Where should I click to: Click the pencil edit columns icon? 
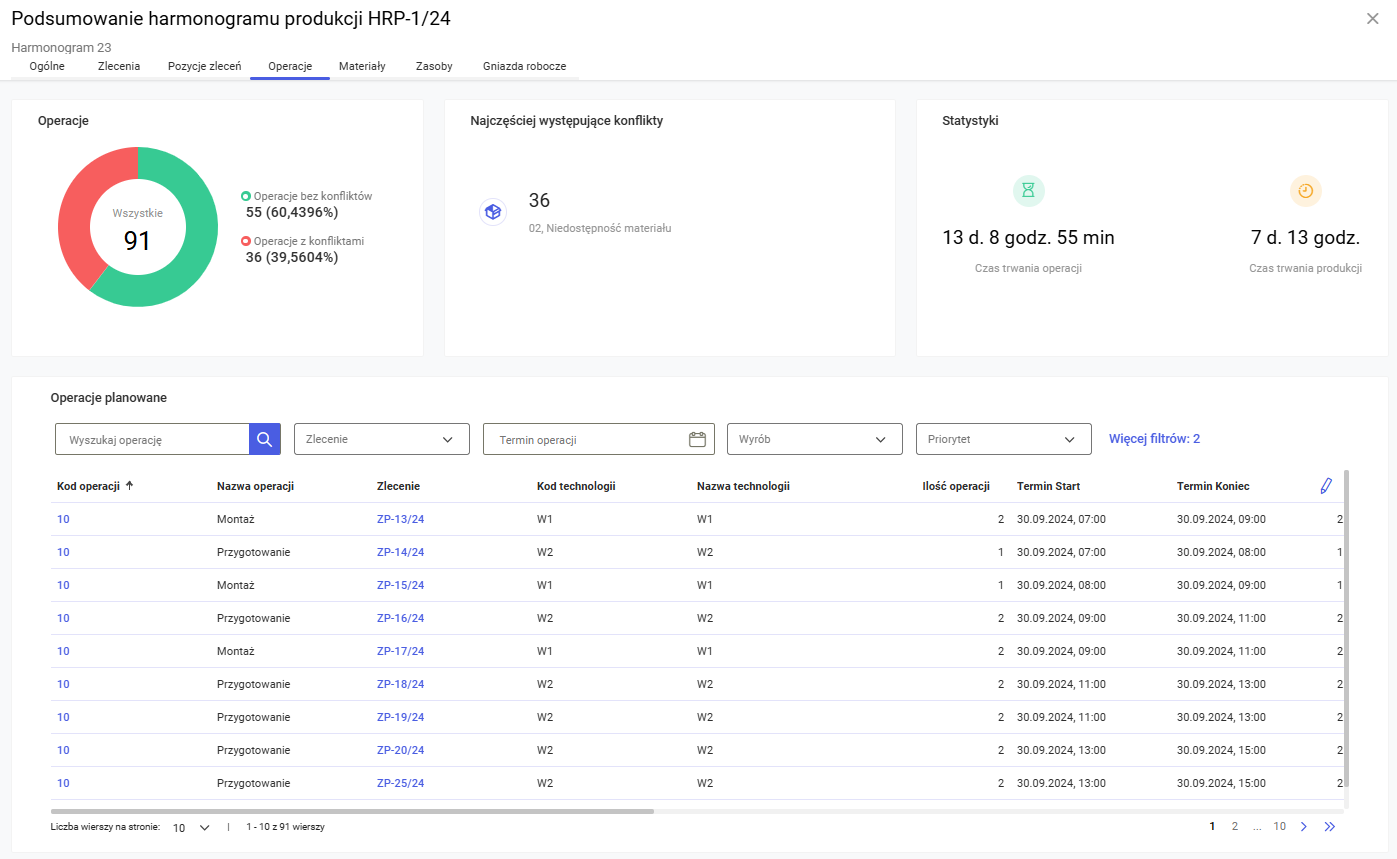(x=1326, y=486)
